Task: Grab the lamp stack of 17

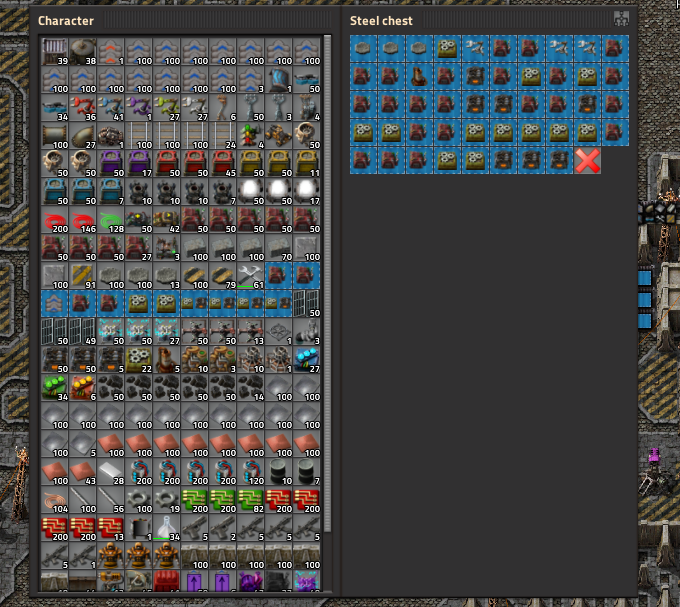Action: pyautogui.click(x=307, y=189)
